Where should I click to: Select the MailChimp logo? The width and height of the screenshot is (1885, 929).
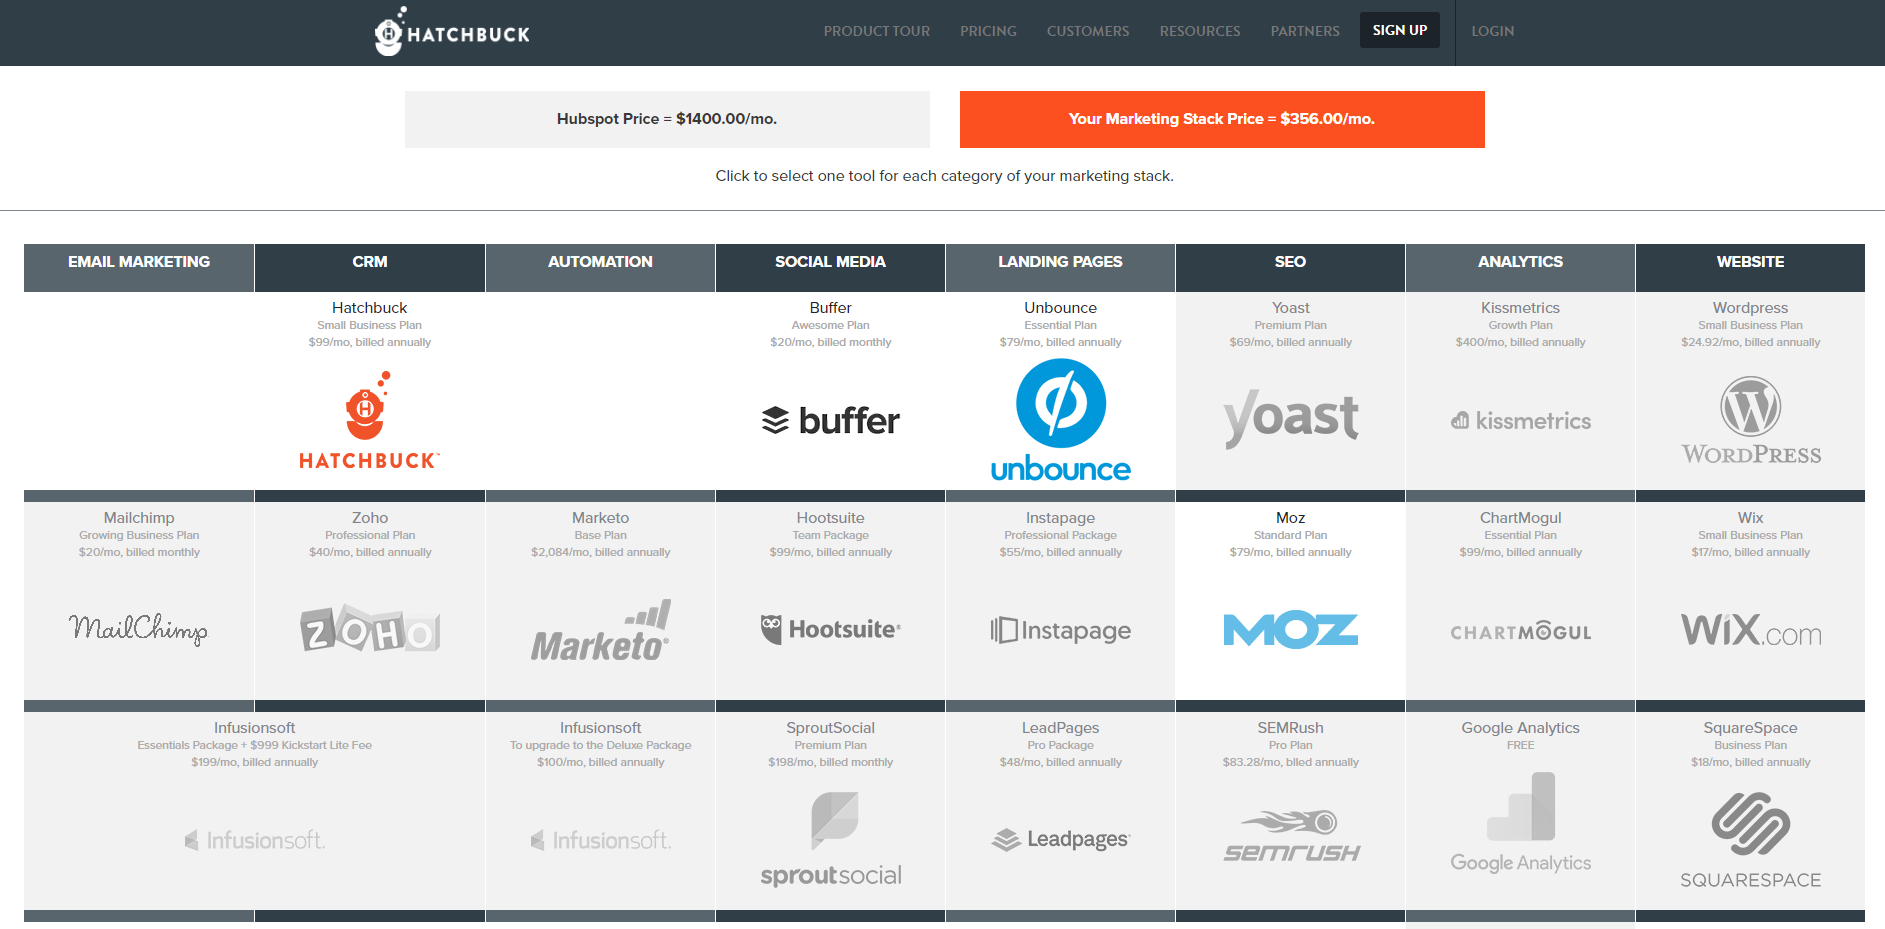[x=139, y=629]
